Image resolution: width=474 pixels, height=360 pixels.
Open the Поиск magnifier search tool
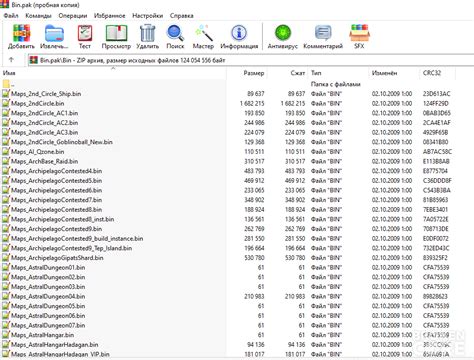[x=175, y=33]
